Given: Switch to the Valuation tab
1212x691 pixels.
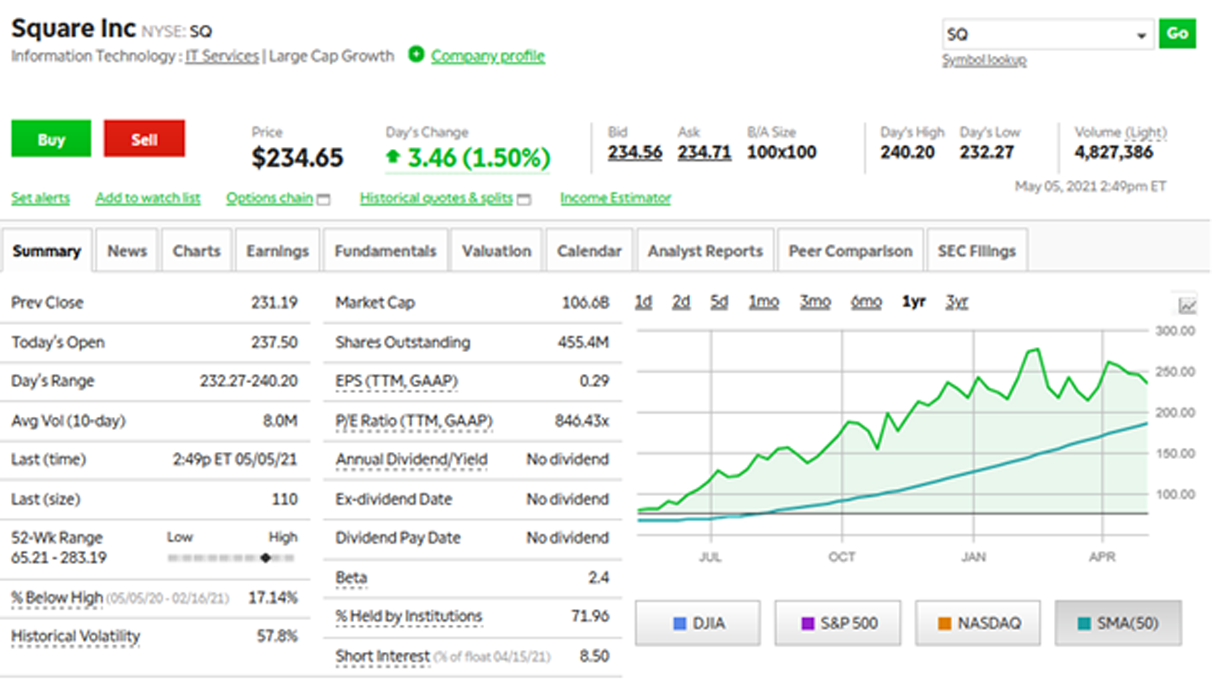Looking at the screenshot, I should [496, 251].
